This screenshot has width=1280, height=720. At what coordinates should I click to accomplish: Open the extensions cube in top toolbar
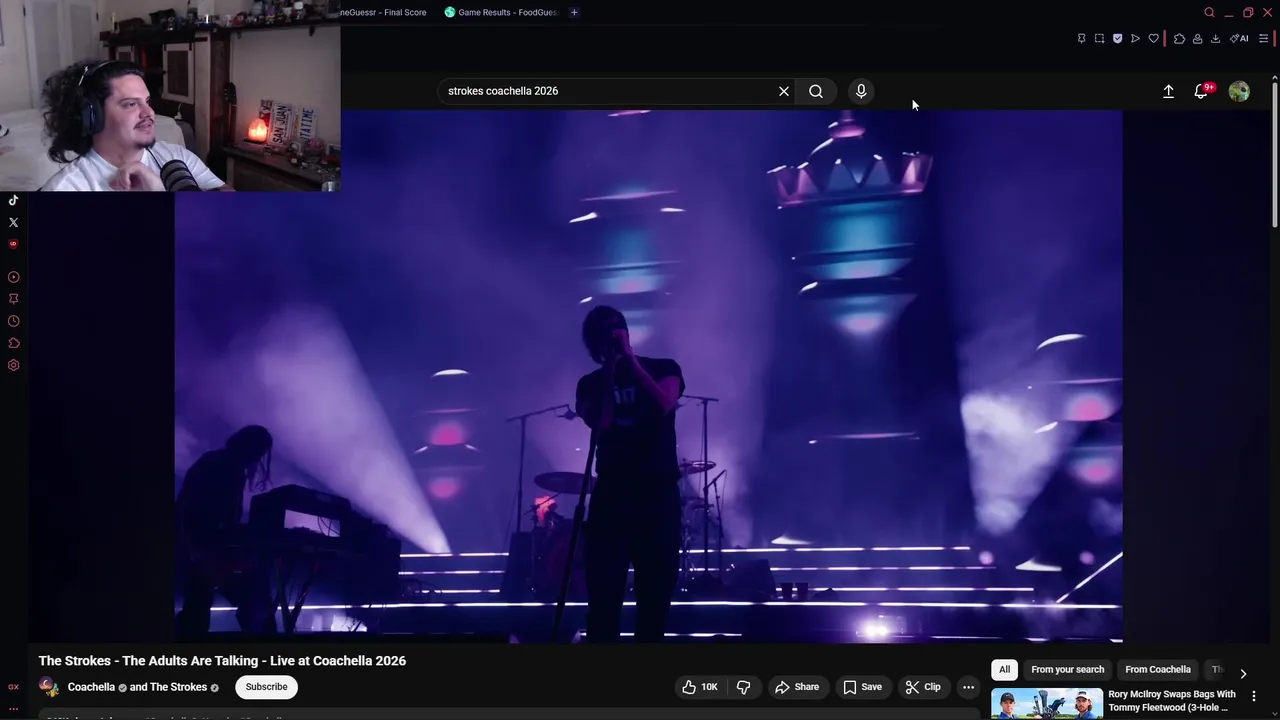tap(1179, 39)
